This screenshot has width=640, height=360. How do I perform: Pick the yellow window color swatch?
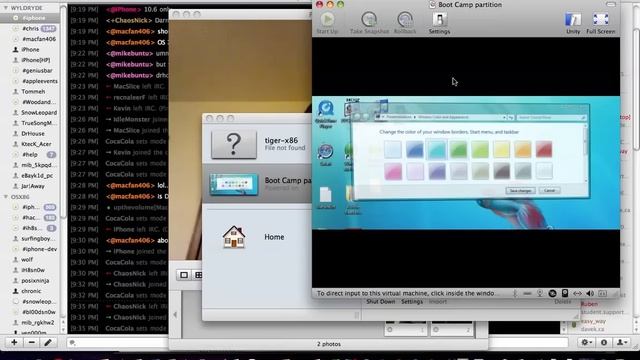click(x=501, y=149)
